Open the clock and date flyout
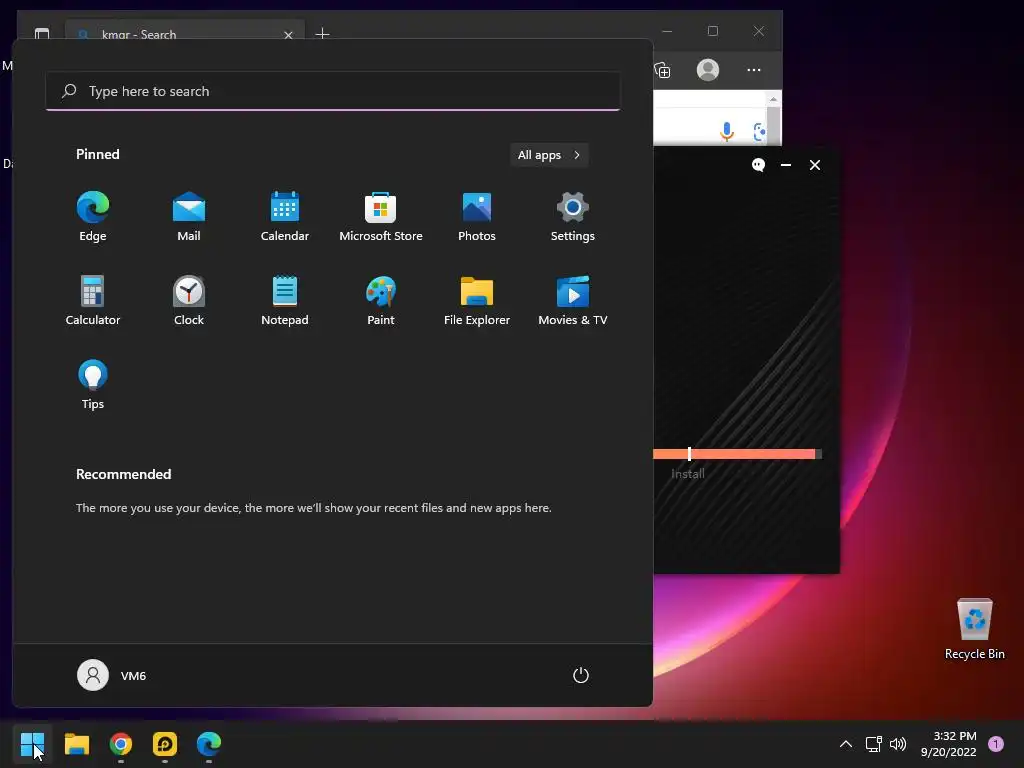 [949, 743]
